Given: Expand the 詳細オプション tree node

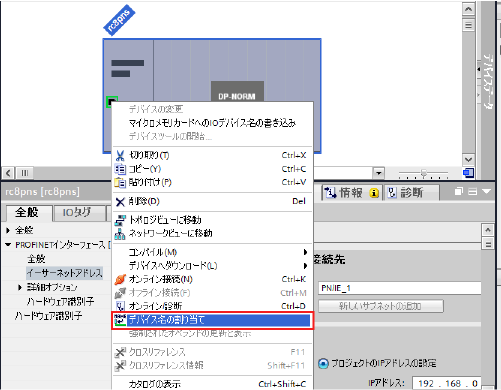Looking at the screenshot, I should pos(20,287).
